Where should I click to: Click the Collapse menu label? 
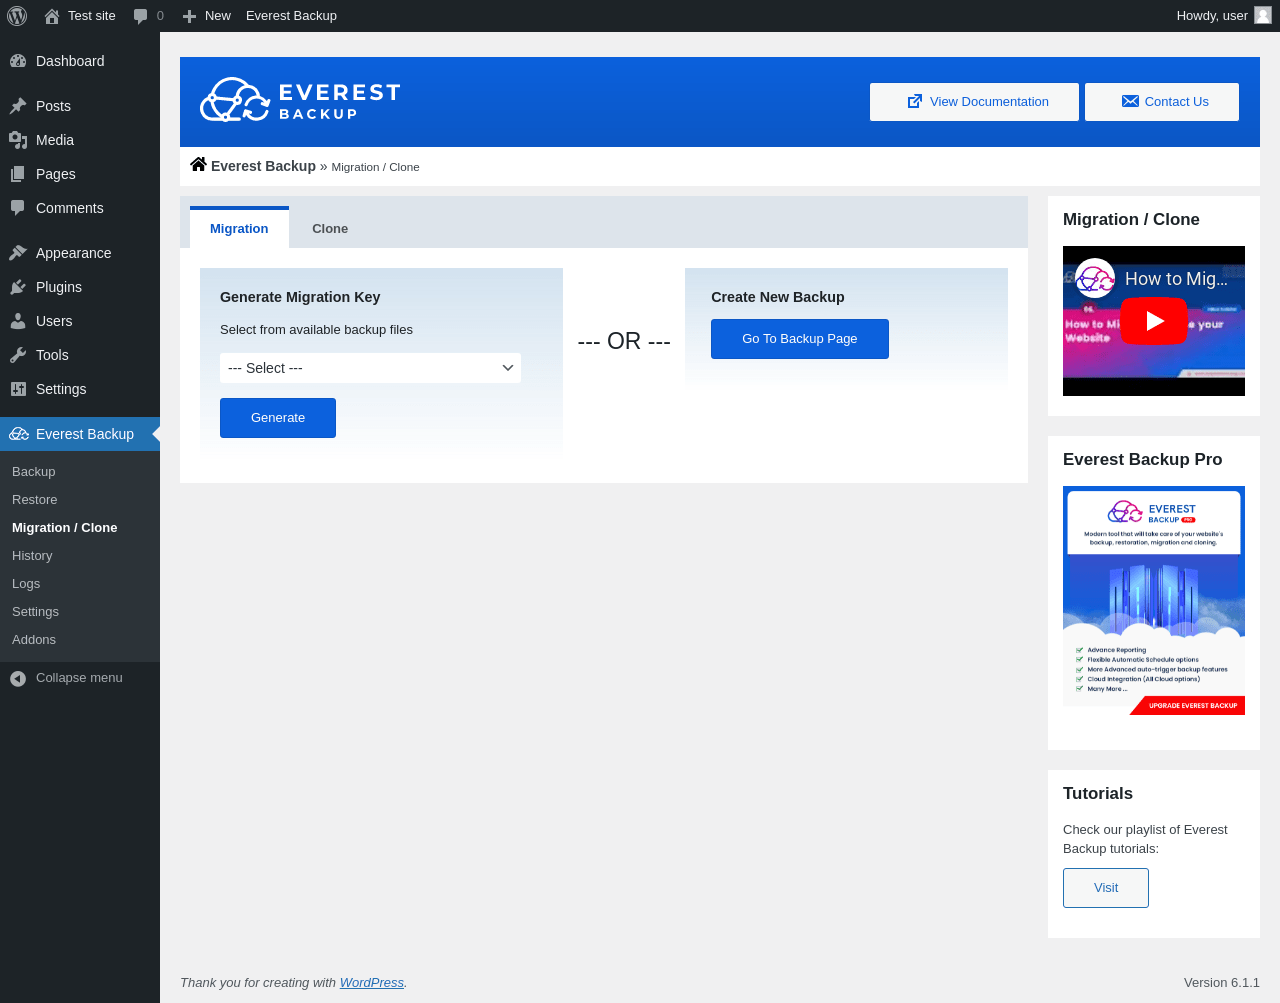(x=79, y=678)
